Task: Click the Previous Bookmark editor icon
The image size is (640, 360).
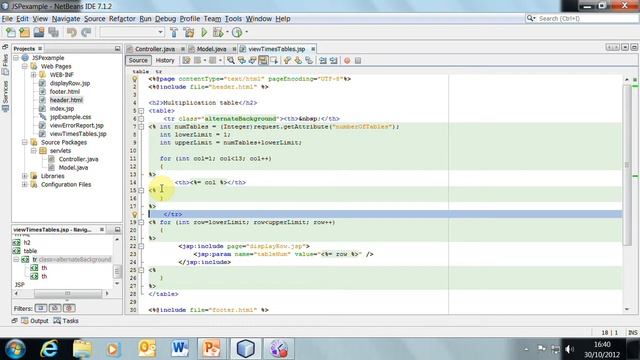Action: (x=287, y=60)
